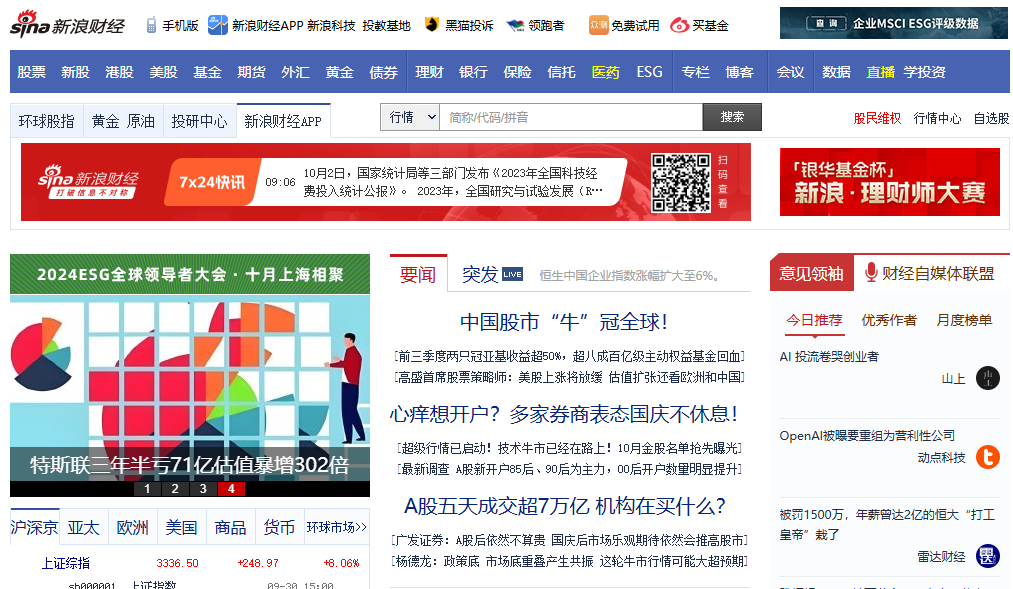Click the 免费试用 orange icon
The height and width of the screenshot is (589, 1013).
pos(598,25)
